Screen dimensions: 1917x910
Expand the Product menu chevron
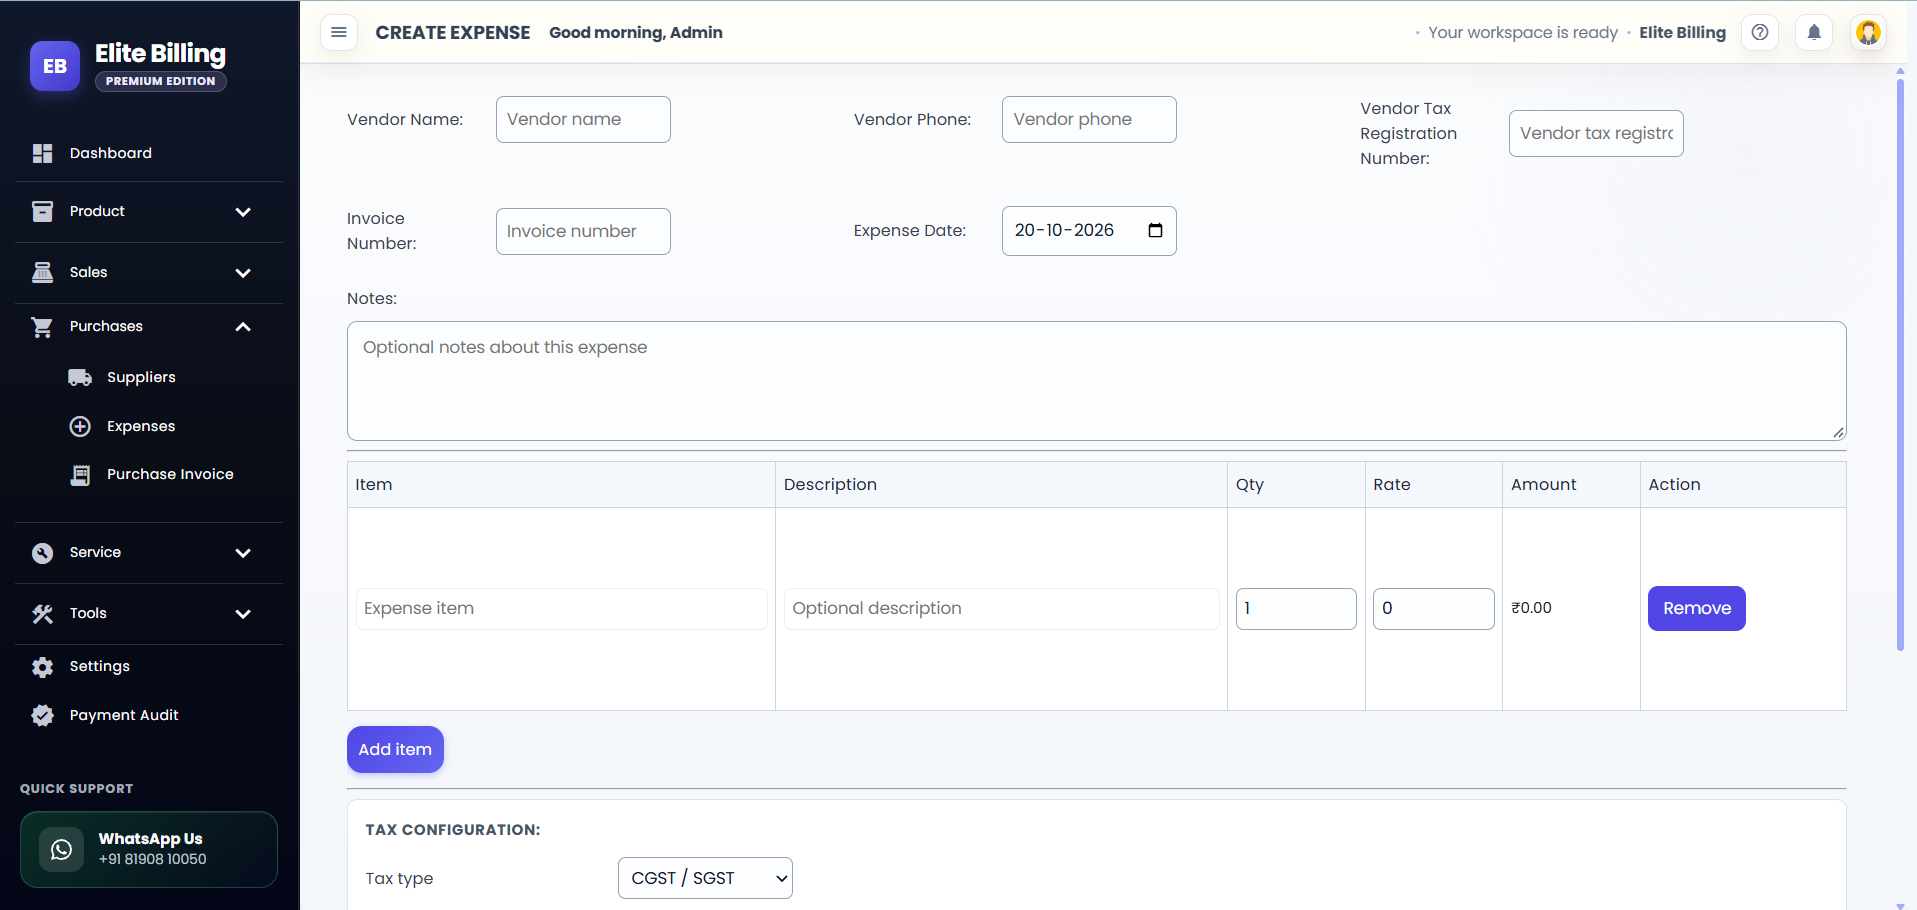243,212
